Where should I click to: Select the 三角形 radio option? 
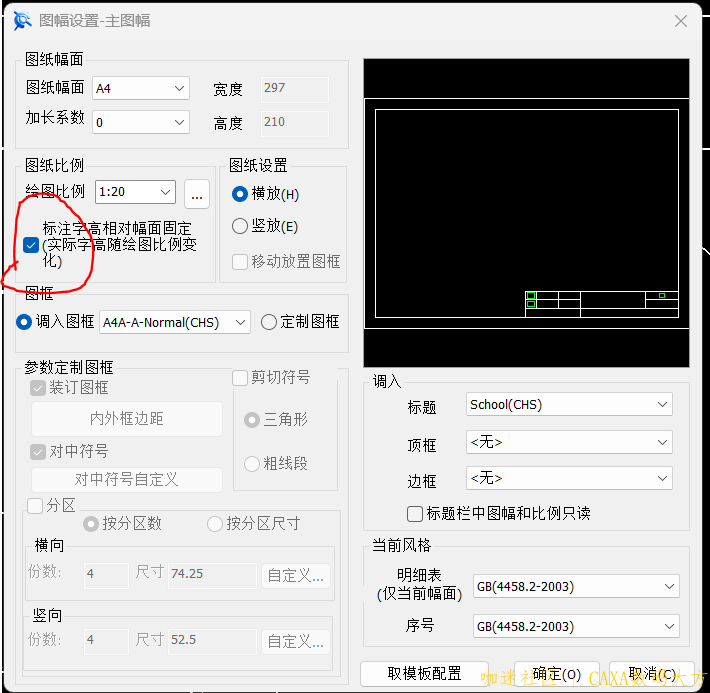click(252, 420)
